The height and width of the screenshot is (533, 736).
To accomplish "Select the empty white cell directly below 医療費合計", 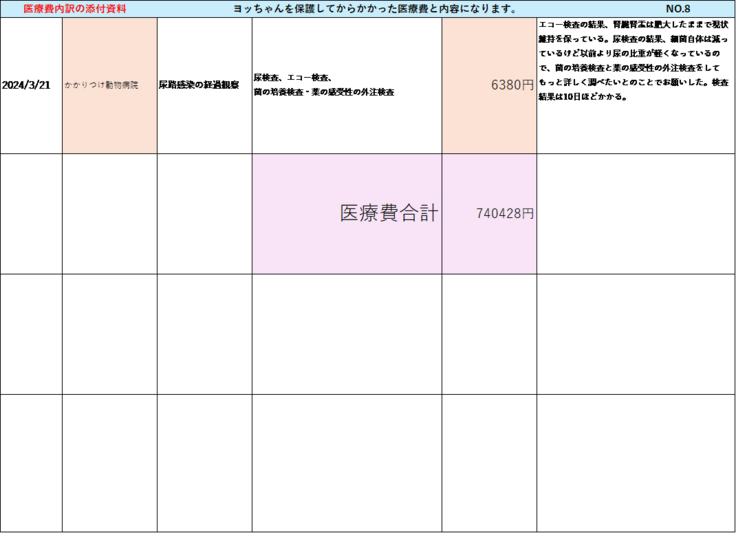I will (347, 334).
